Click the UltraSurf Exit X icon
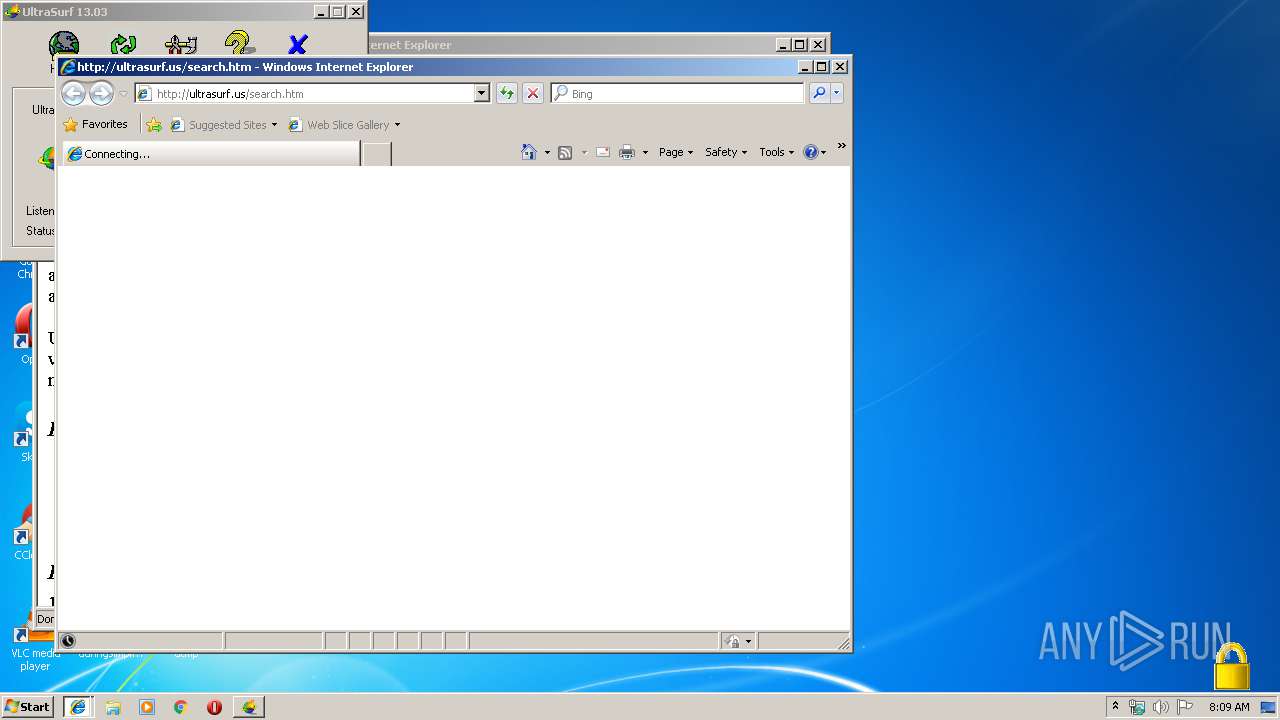This screenshot has width=1280, height=720. point(297,44)
